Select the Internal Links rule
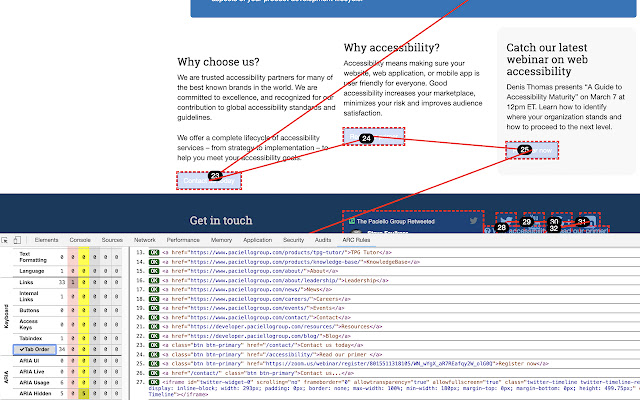Image resolution: width=640 pixels, height=400 pixels. coord(29,296)
